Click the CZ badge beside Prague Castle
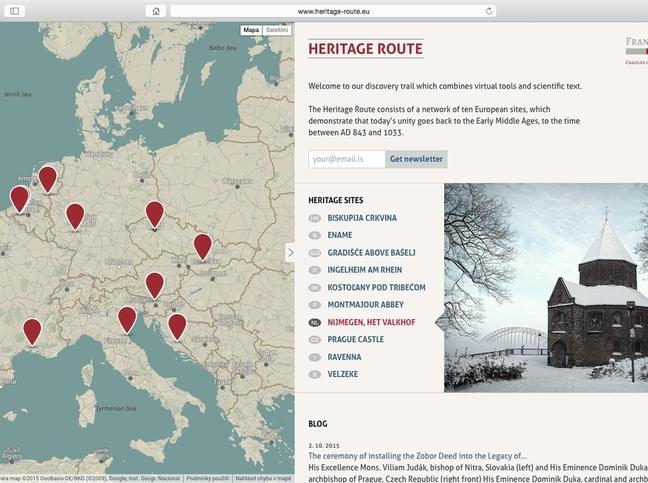This screenshot has width=648, height=483. coord(315,340)
